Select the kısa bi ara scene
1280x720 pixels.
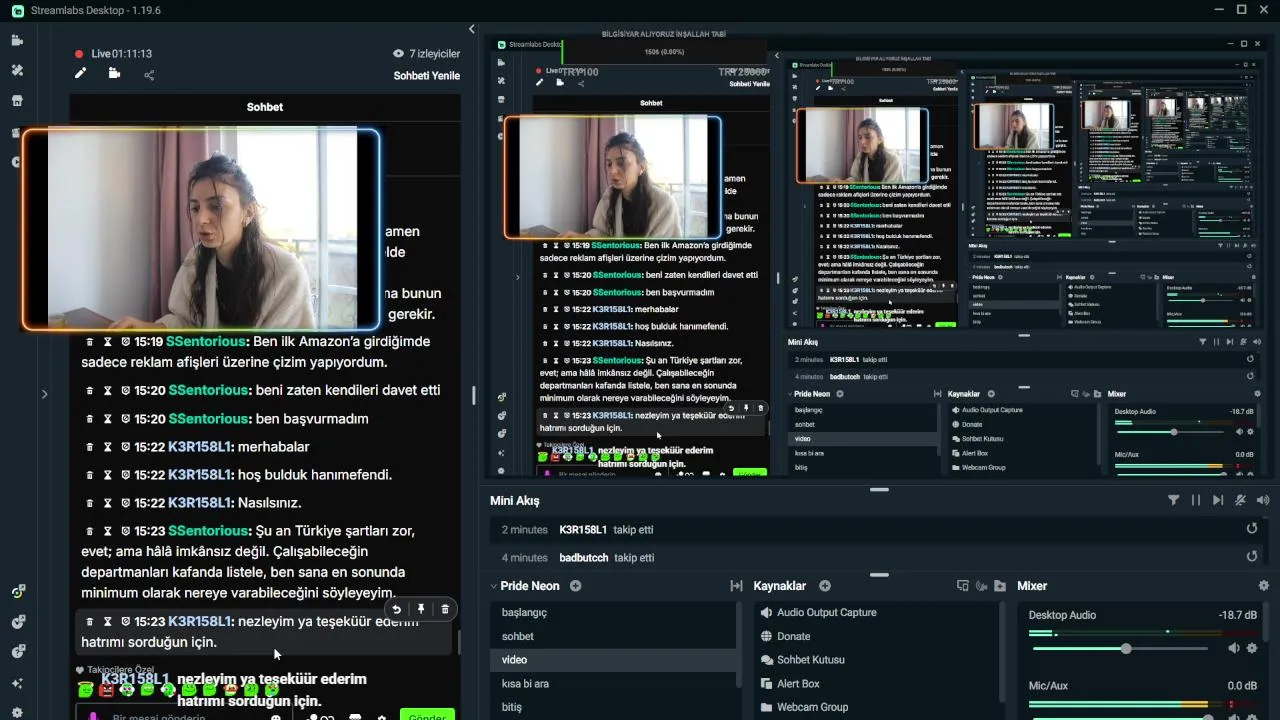pos(612,684)
